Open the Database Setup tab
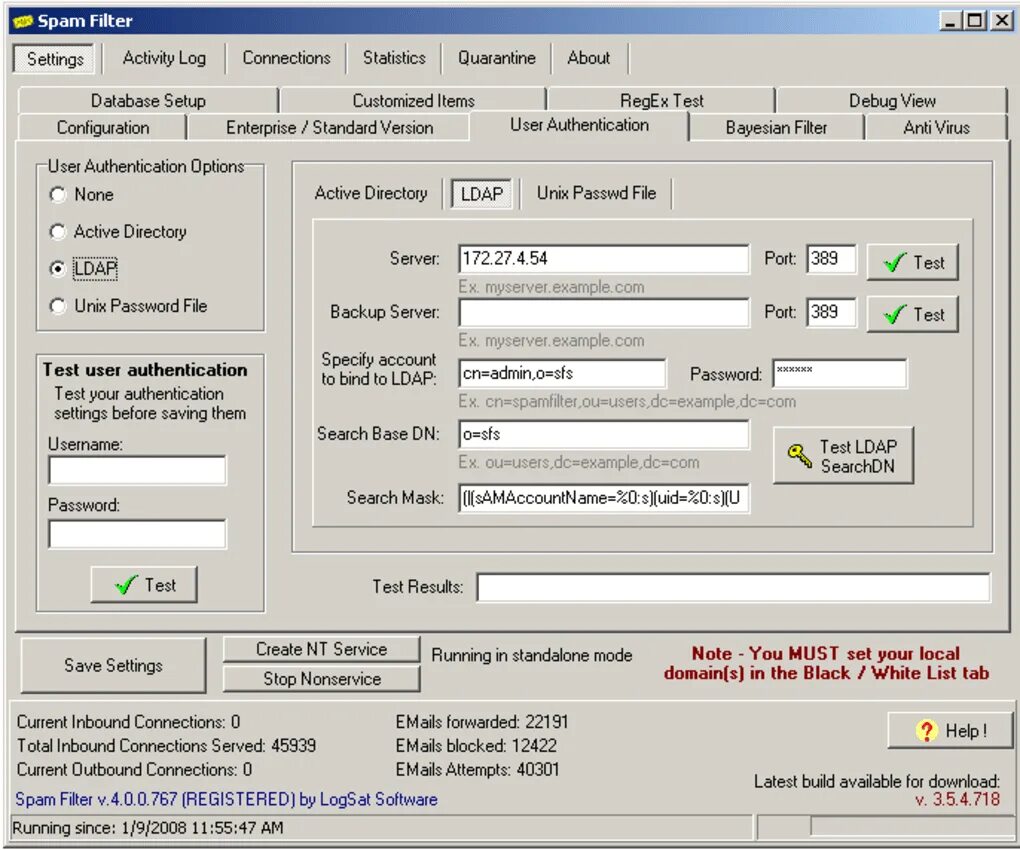1020x850 pixels. coord(148,101)
